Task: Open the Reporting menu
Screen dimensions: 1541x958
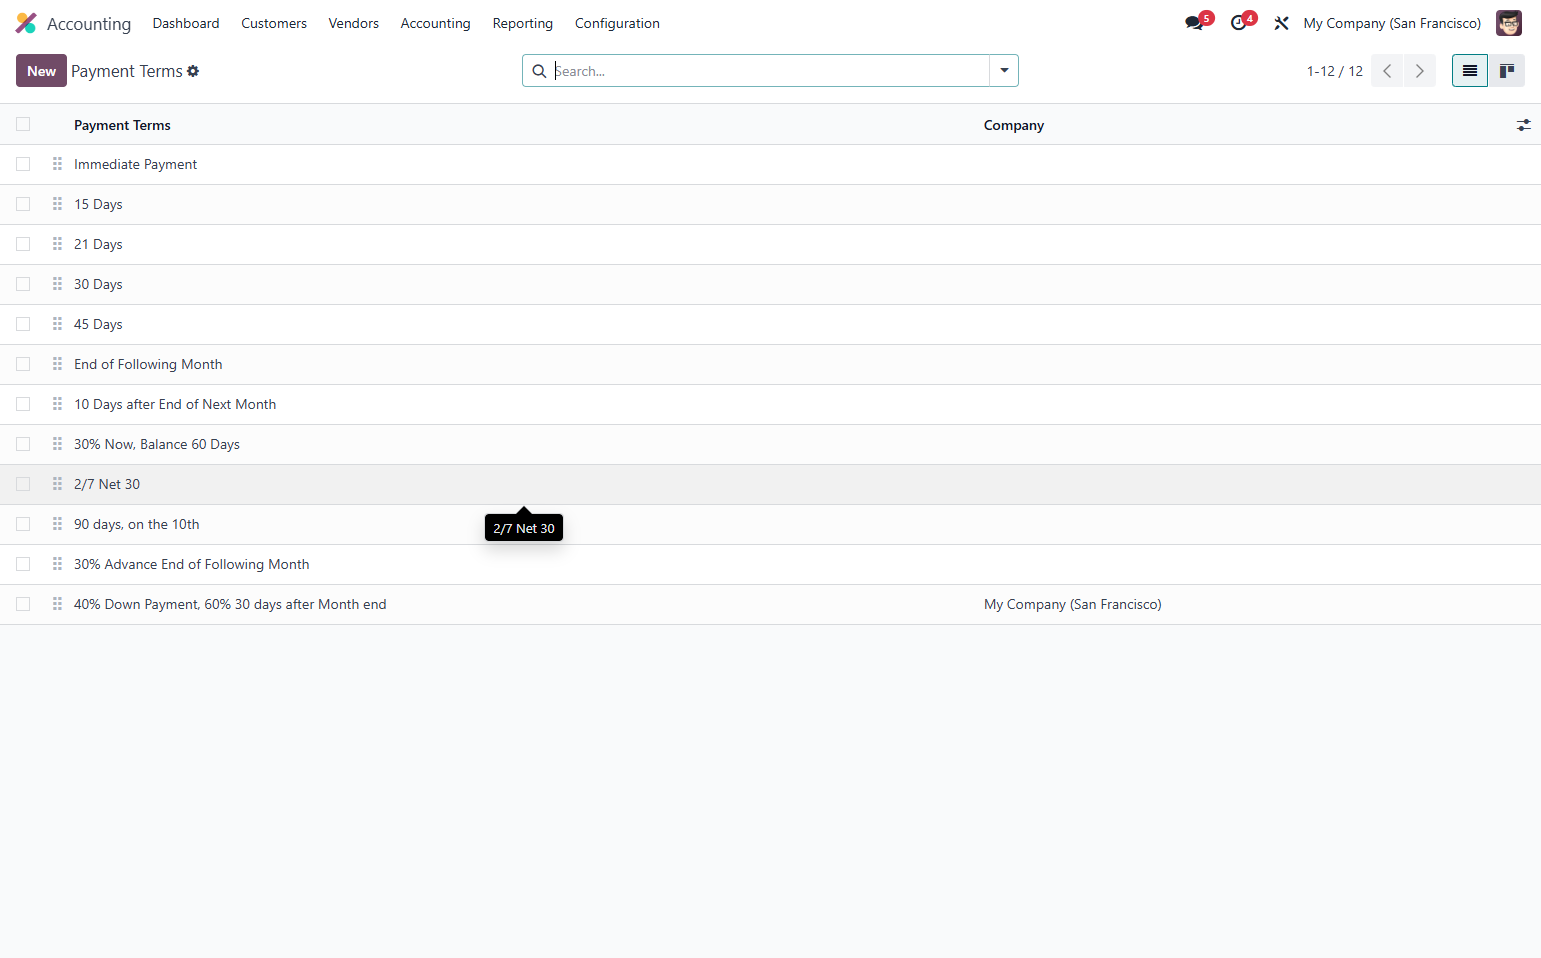Action: (523, 23)
